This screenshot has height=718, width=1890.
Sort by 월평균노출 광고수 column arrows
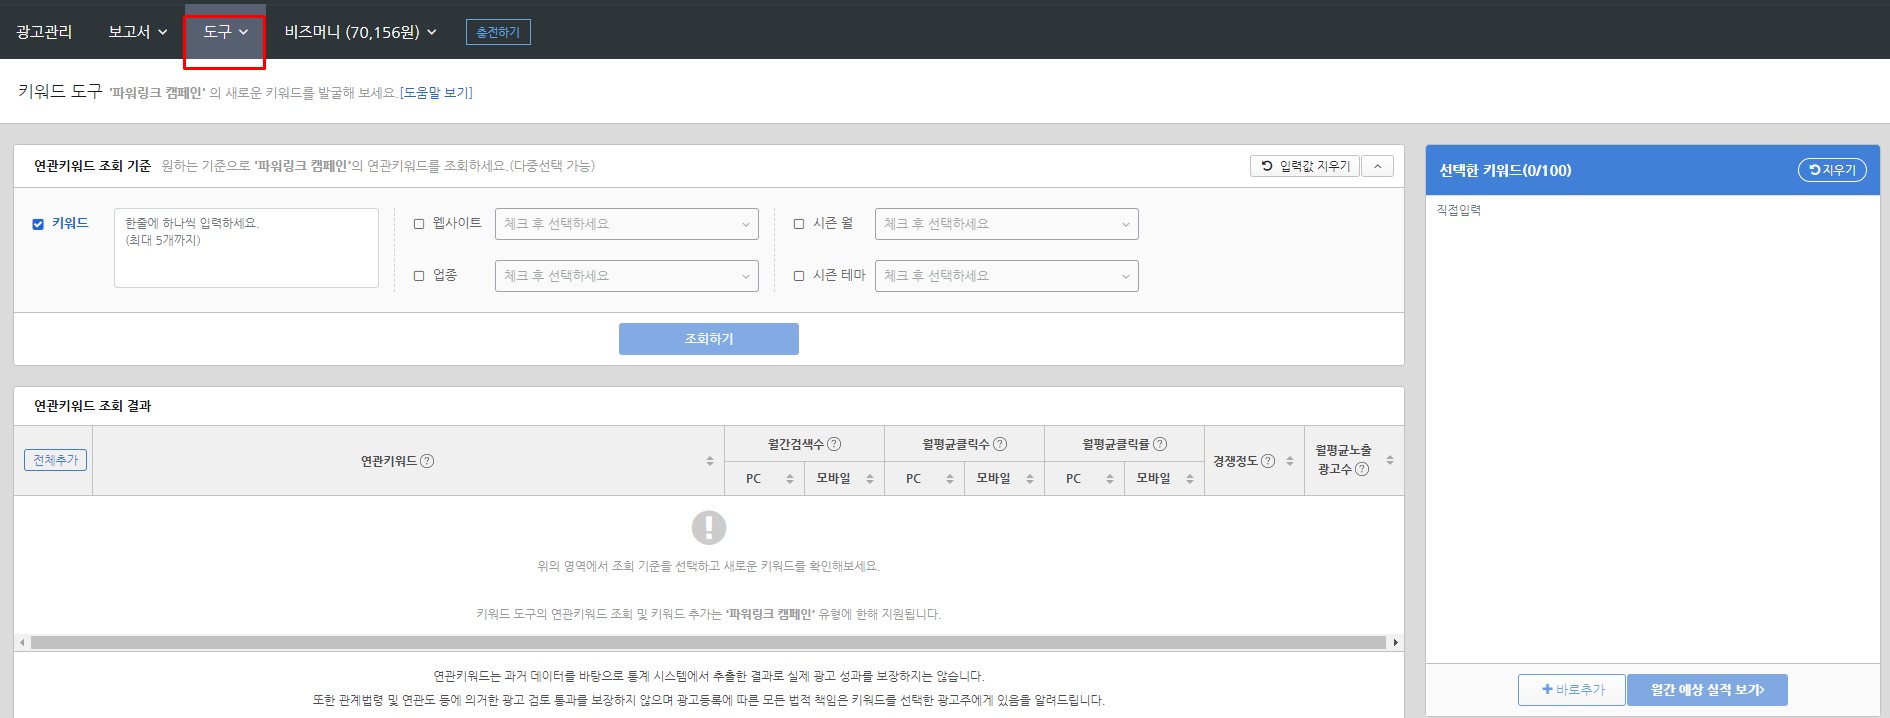(x=1390, y=460)
